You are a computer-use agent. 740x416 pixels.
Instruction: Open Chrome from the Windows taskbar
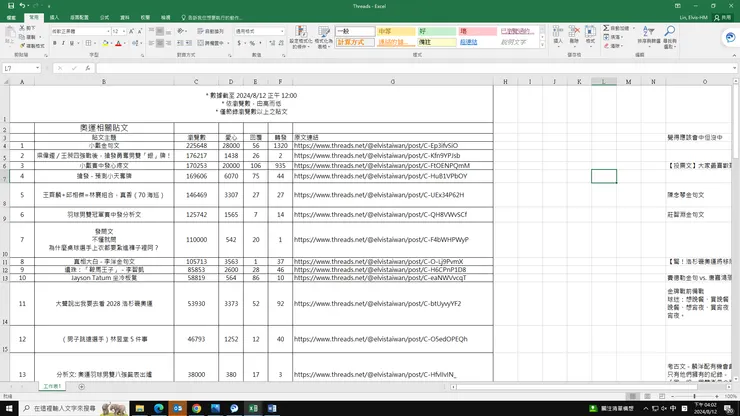[196, 408]
